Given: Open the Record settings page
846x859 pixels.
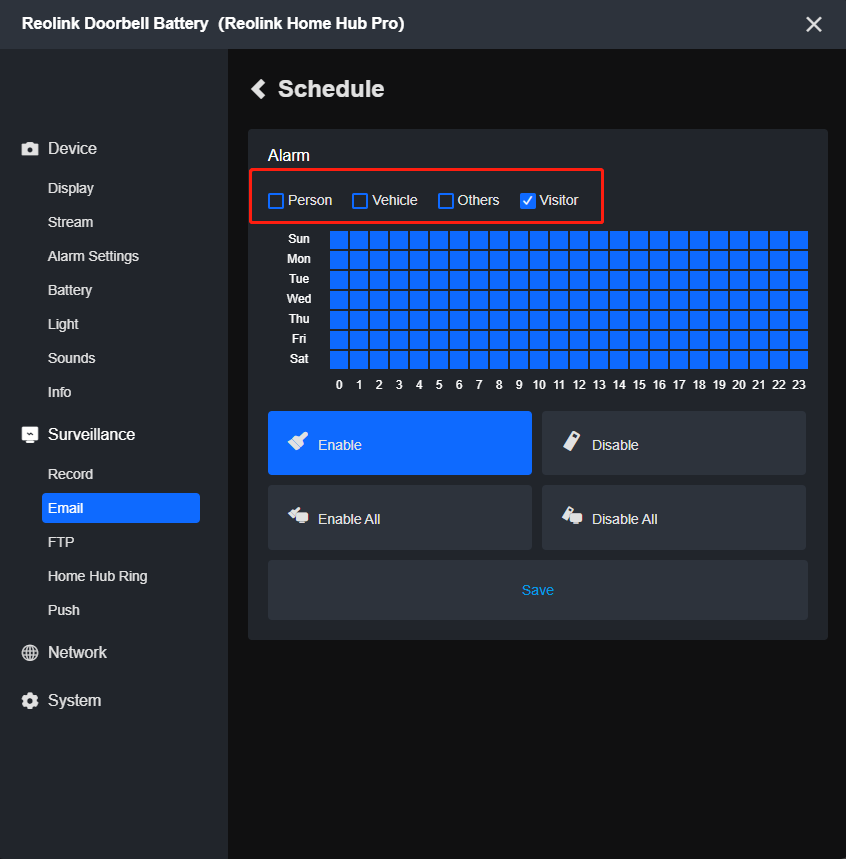Looking at the screenshot, I should [71, 474].
